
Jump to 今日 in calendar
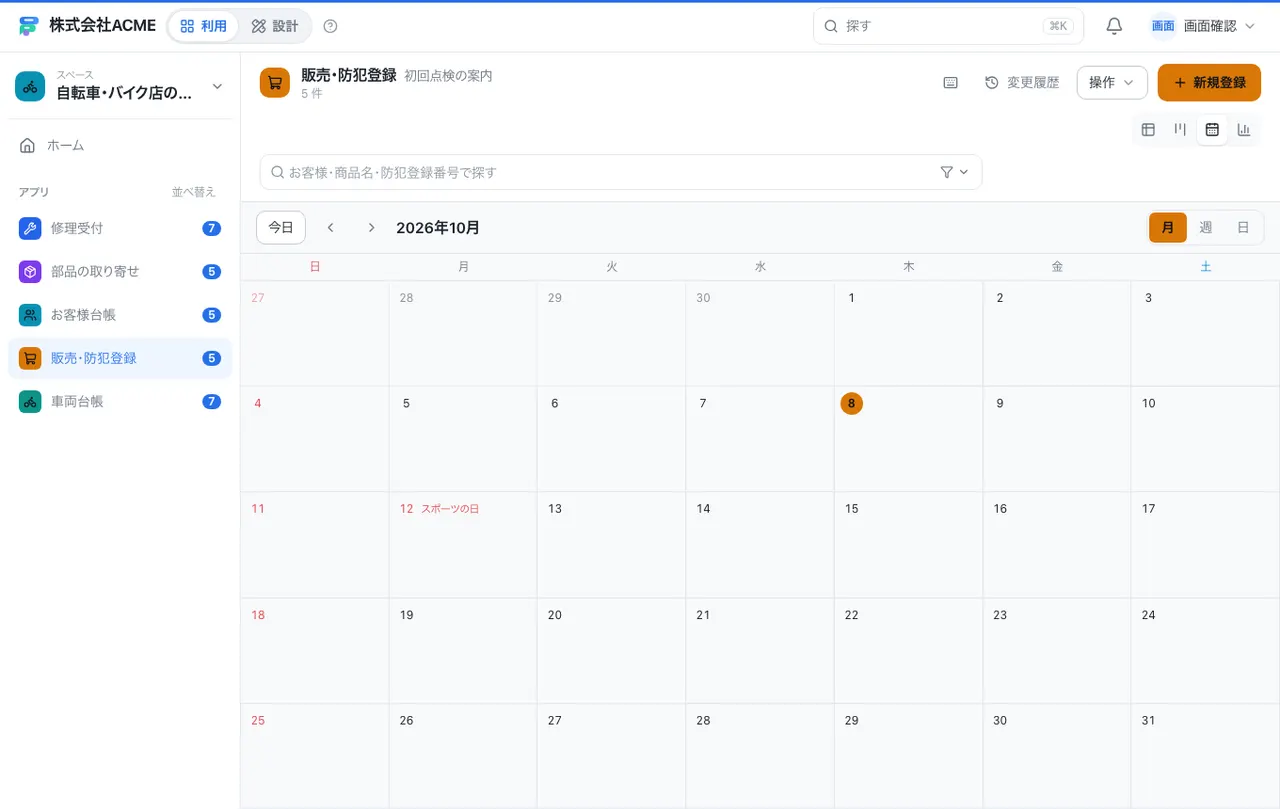[x=281, y=228]
